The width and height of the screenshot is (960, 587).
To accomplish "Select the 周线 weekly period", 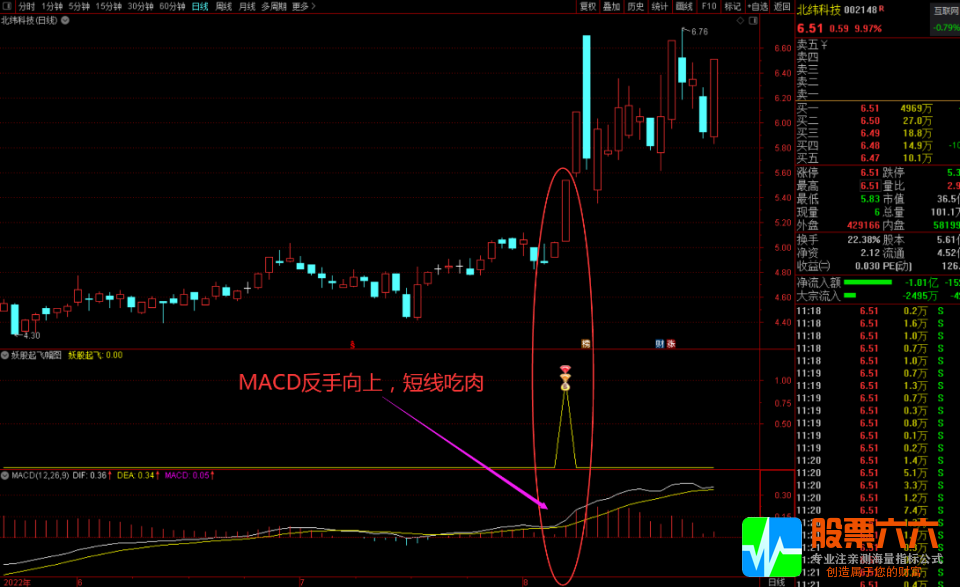I will (x=224, y=6).
